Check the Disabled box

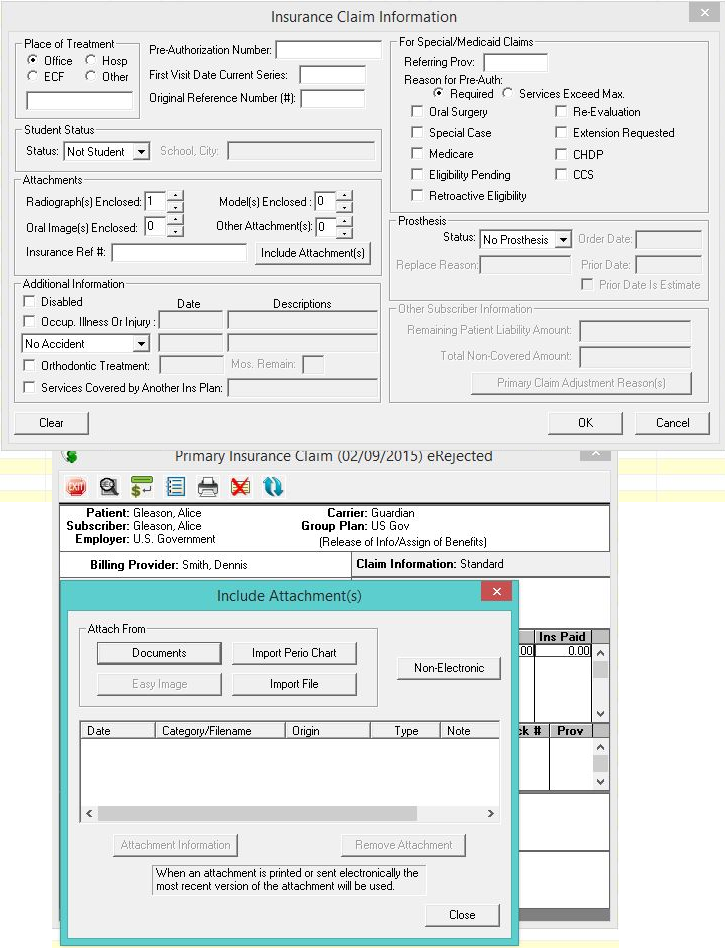[28, 301]
